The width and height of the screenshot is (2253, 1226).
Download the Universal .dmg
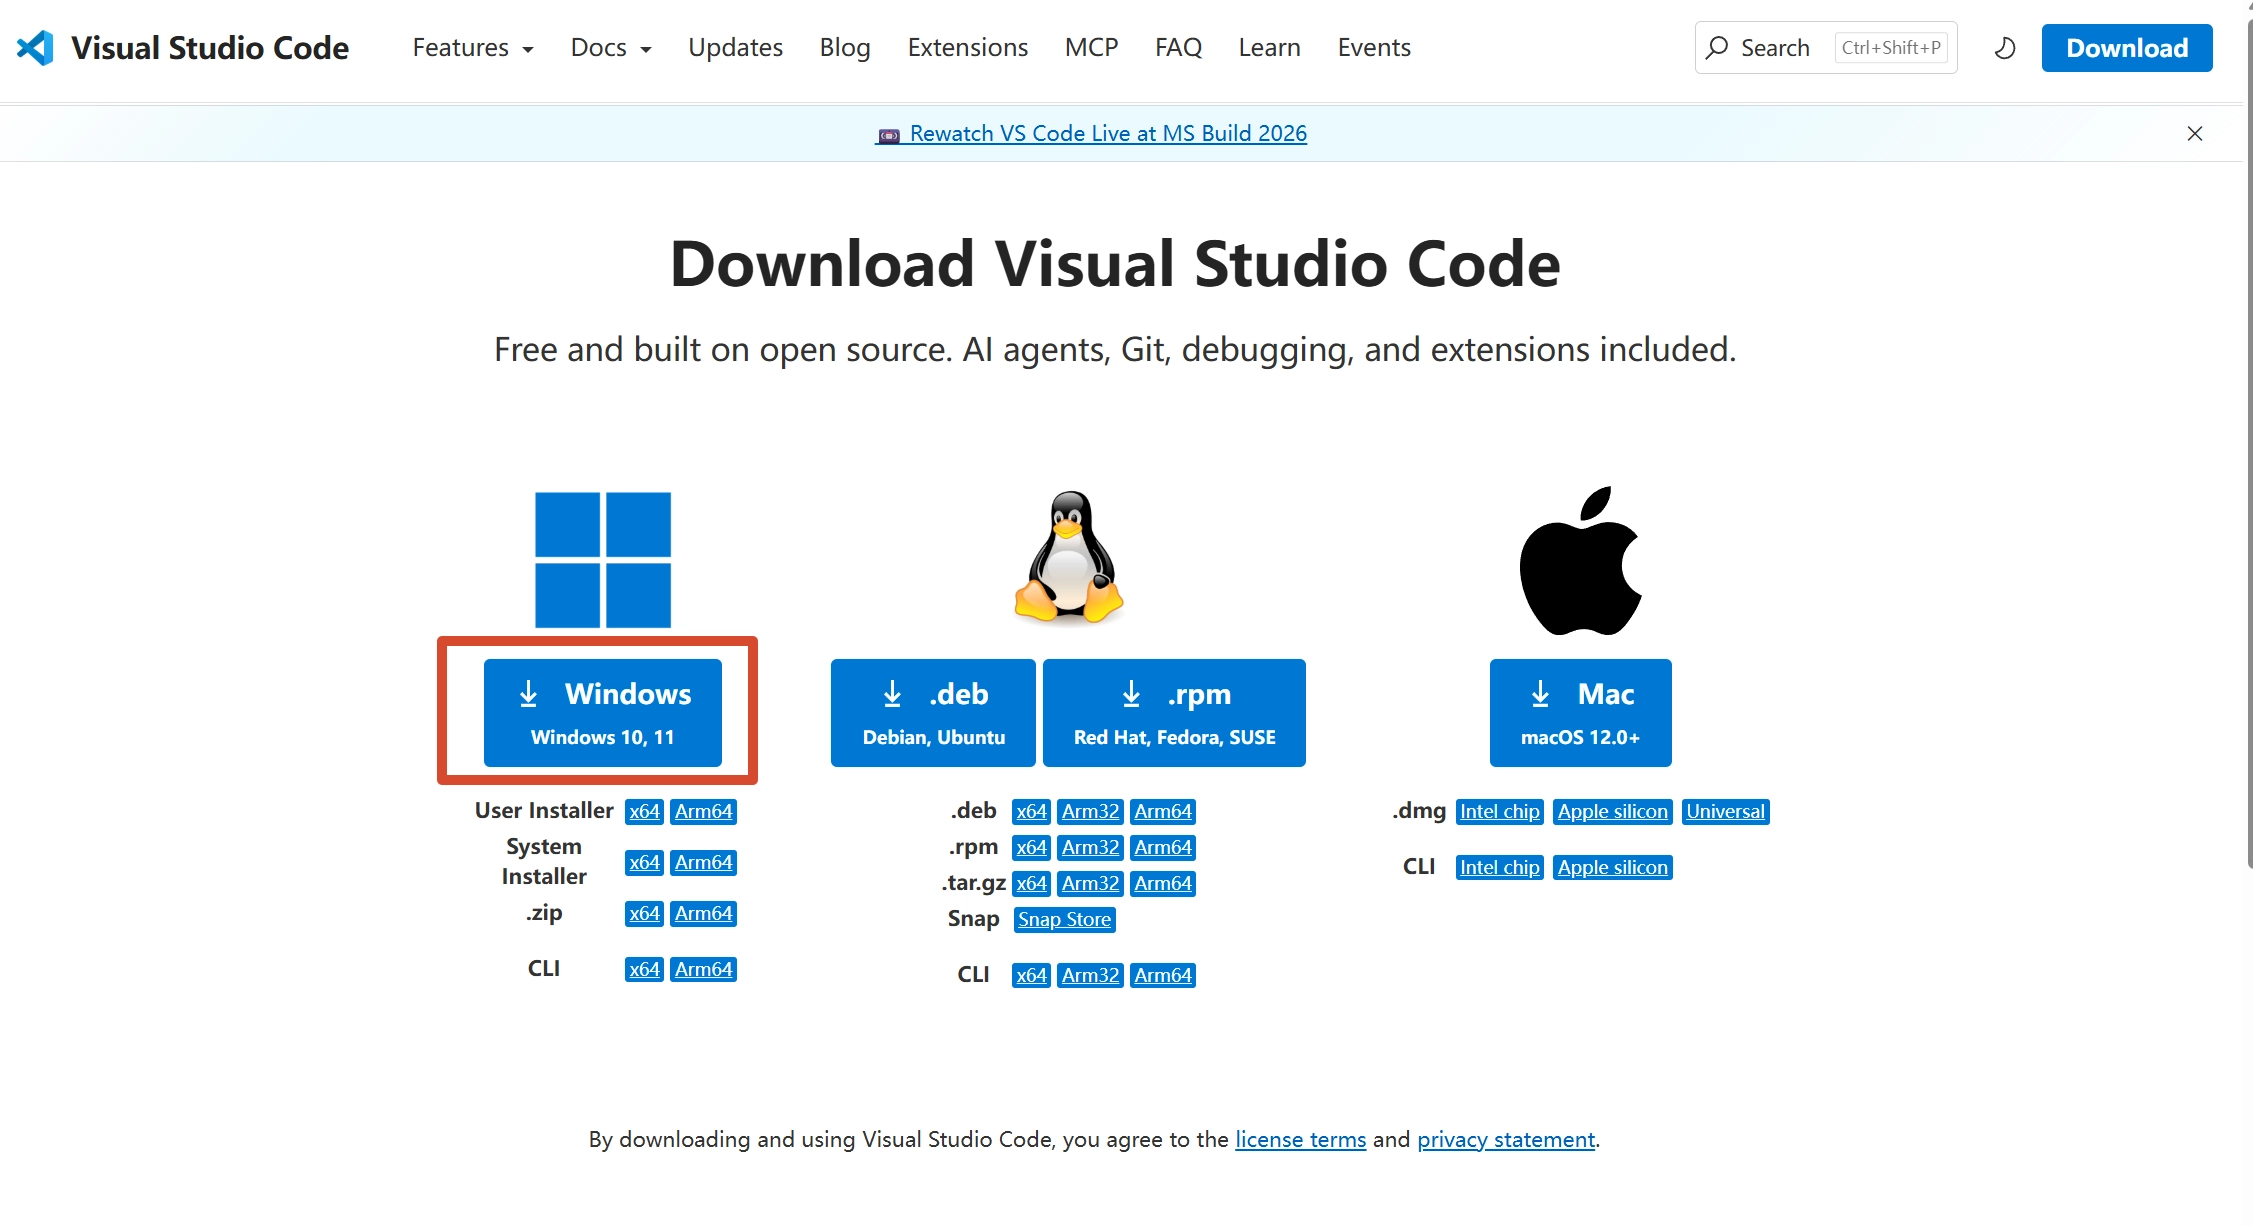[1725, 812]
